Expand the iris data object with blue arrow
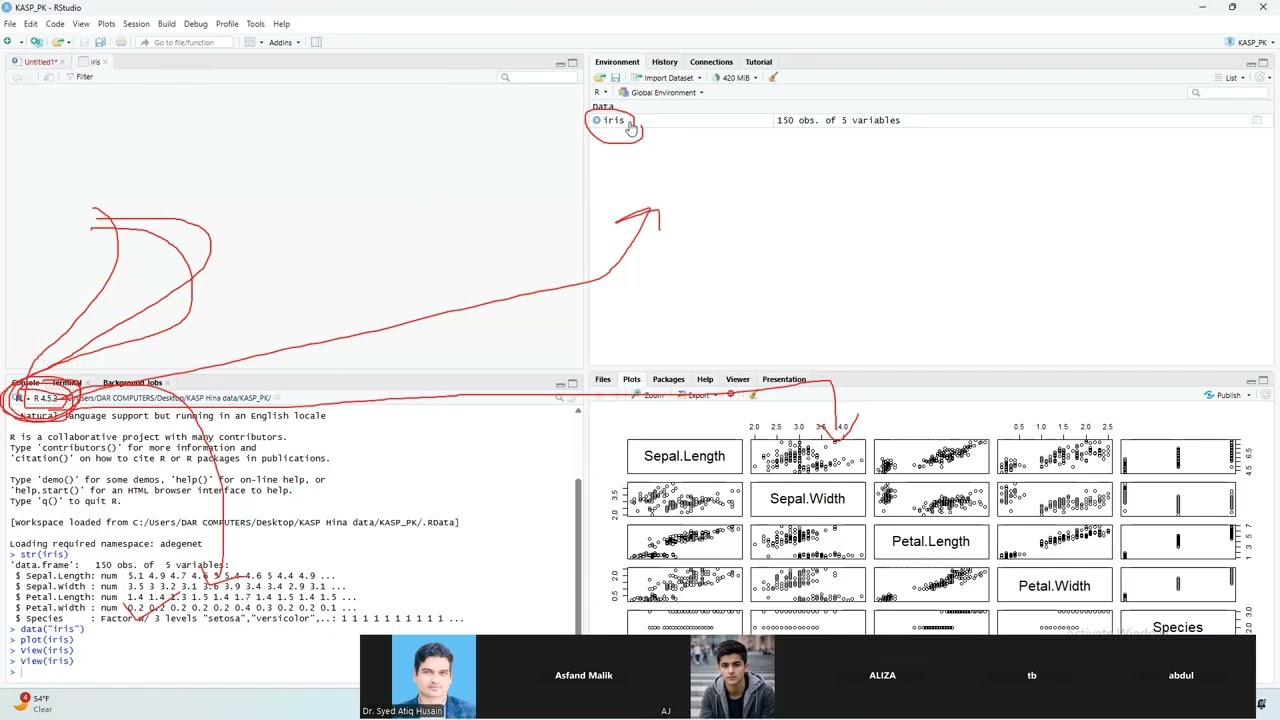Screen dimensions: 1280x720 pos(596,120)
